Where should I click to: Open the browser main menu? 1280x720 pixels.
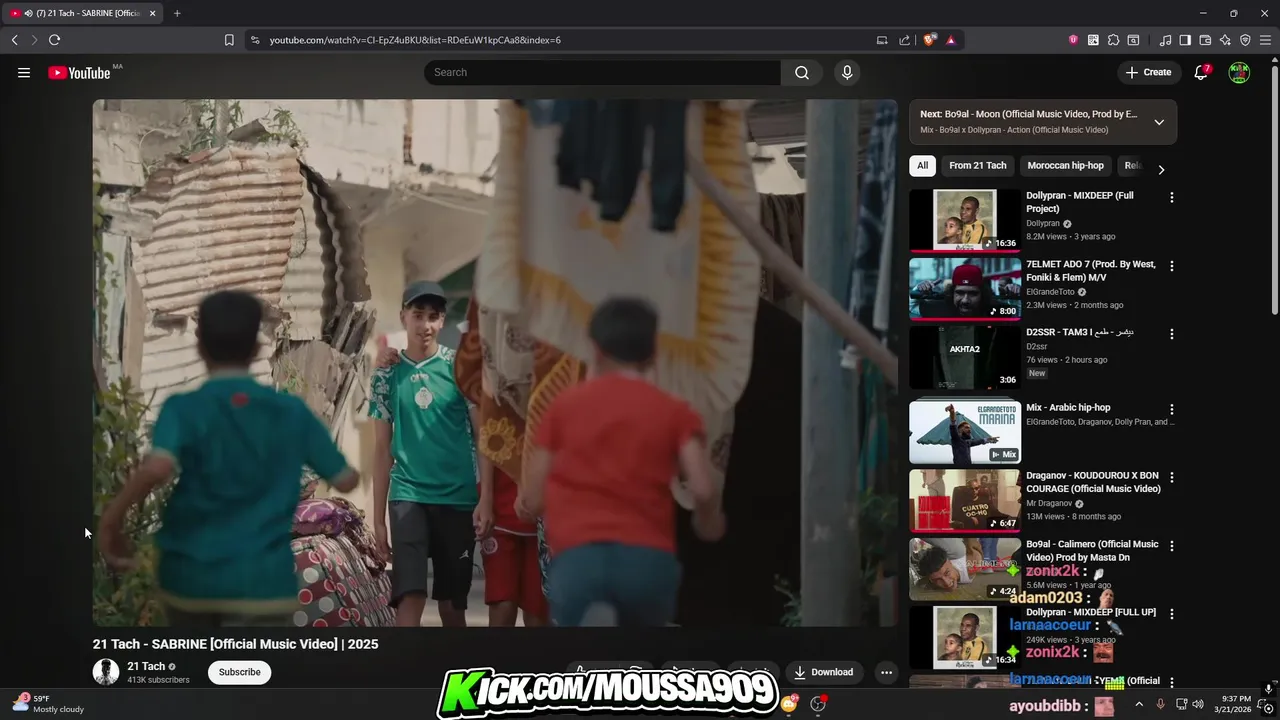(x=1265, y=40)
